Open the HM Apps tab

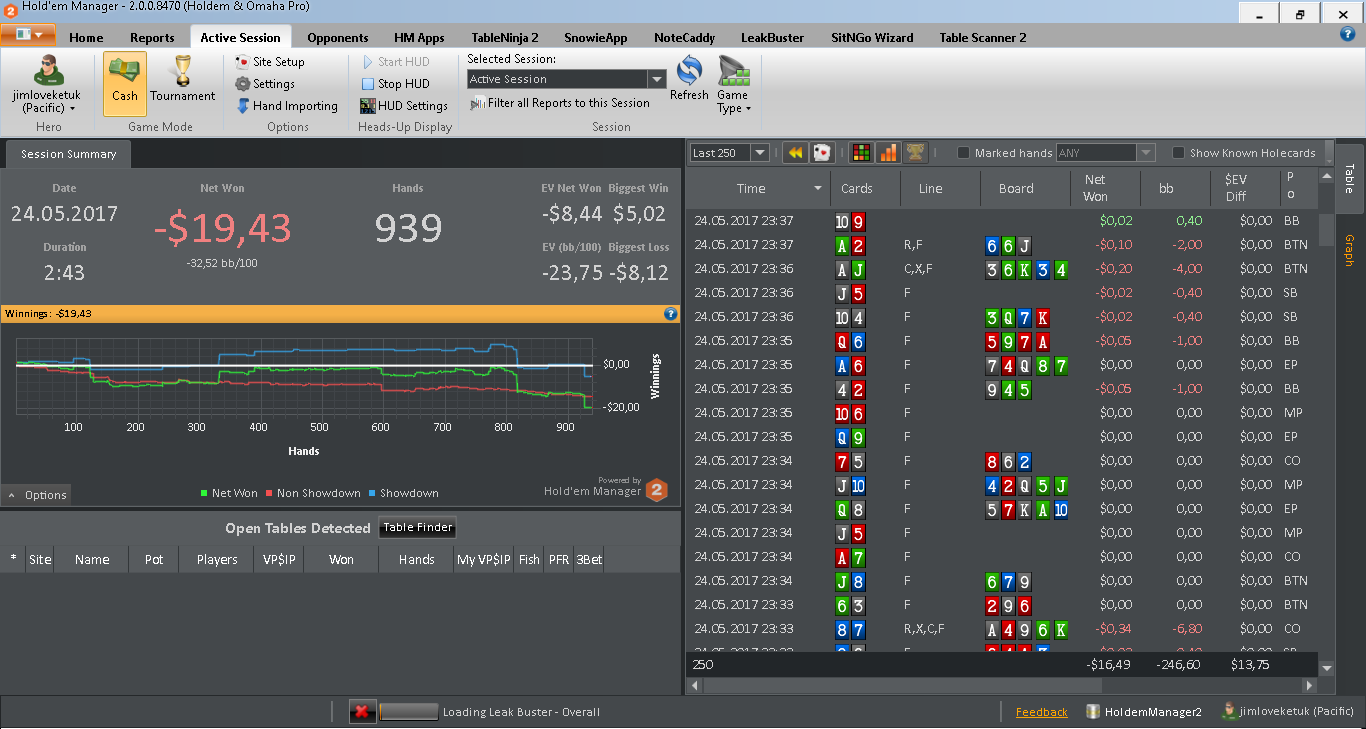coord(419,38)
